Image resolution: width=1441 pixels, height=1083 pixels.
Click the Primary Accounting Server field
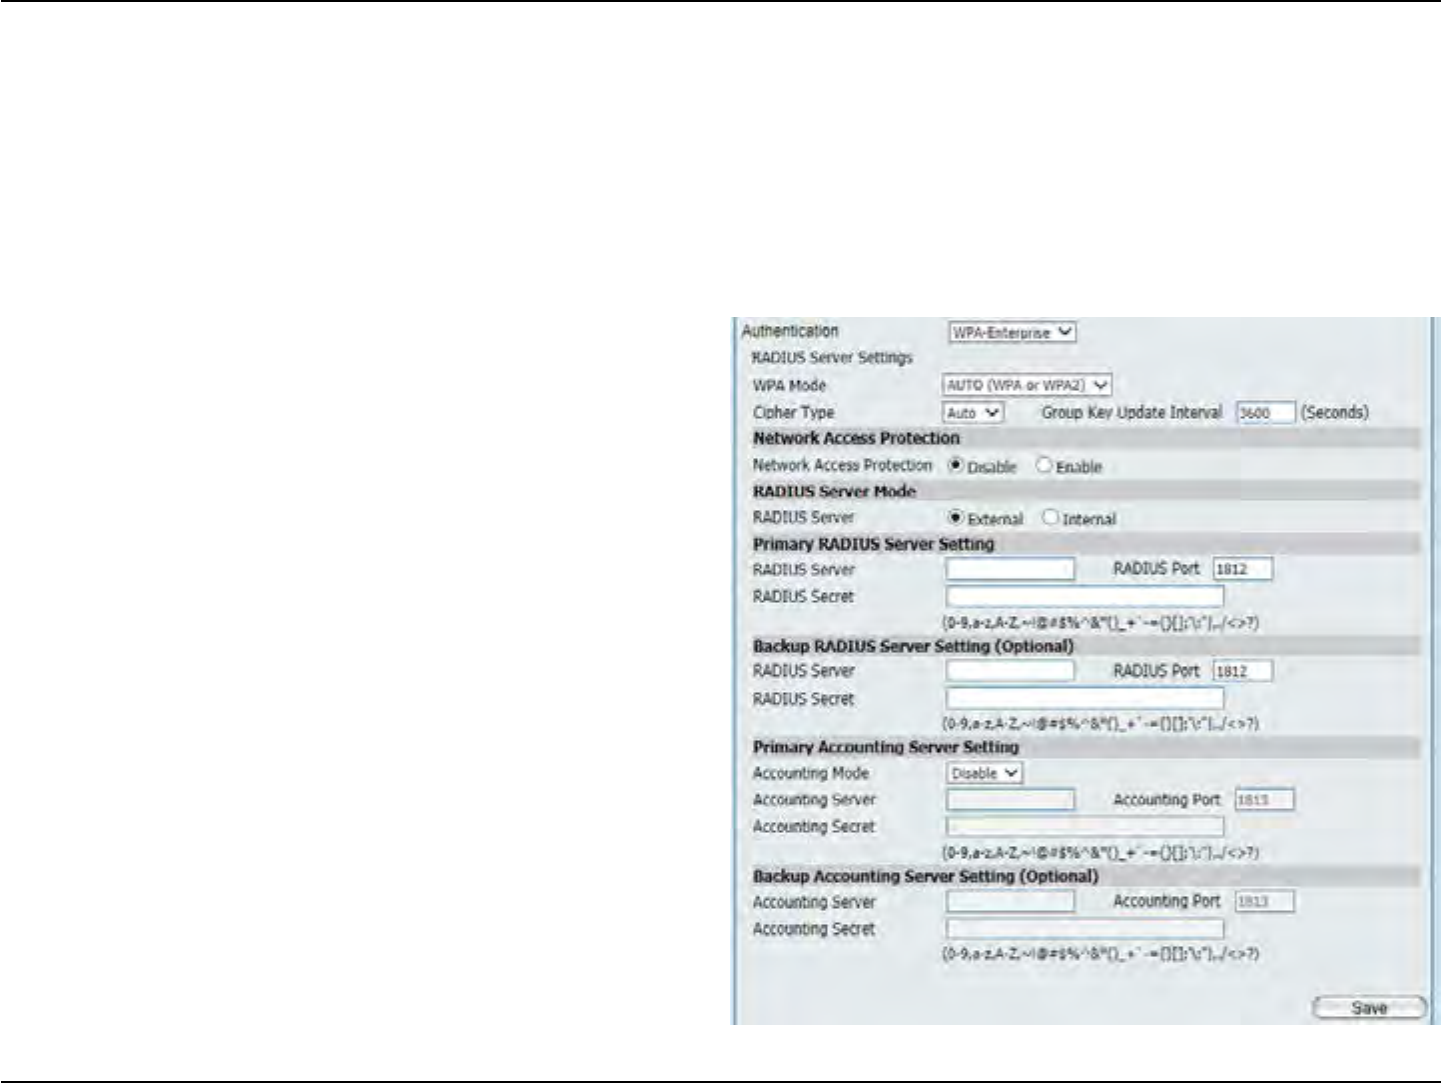pyautogui.click(x=1010, y=800)
